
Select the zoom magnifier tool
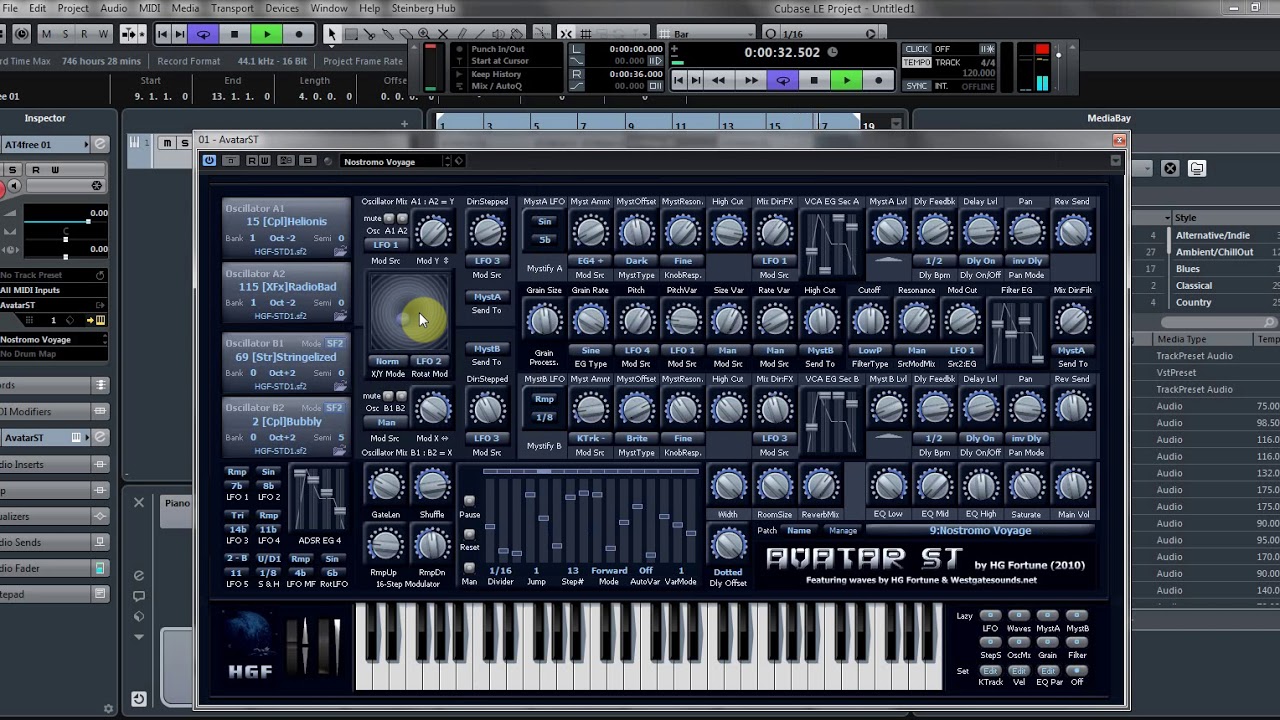424,34
